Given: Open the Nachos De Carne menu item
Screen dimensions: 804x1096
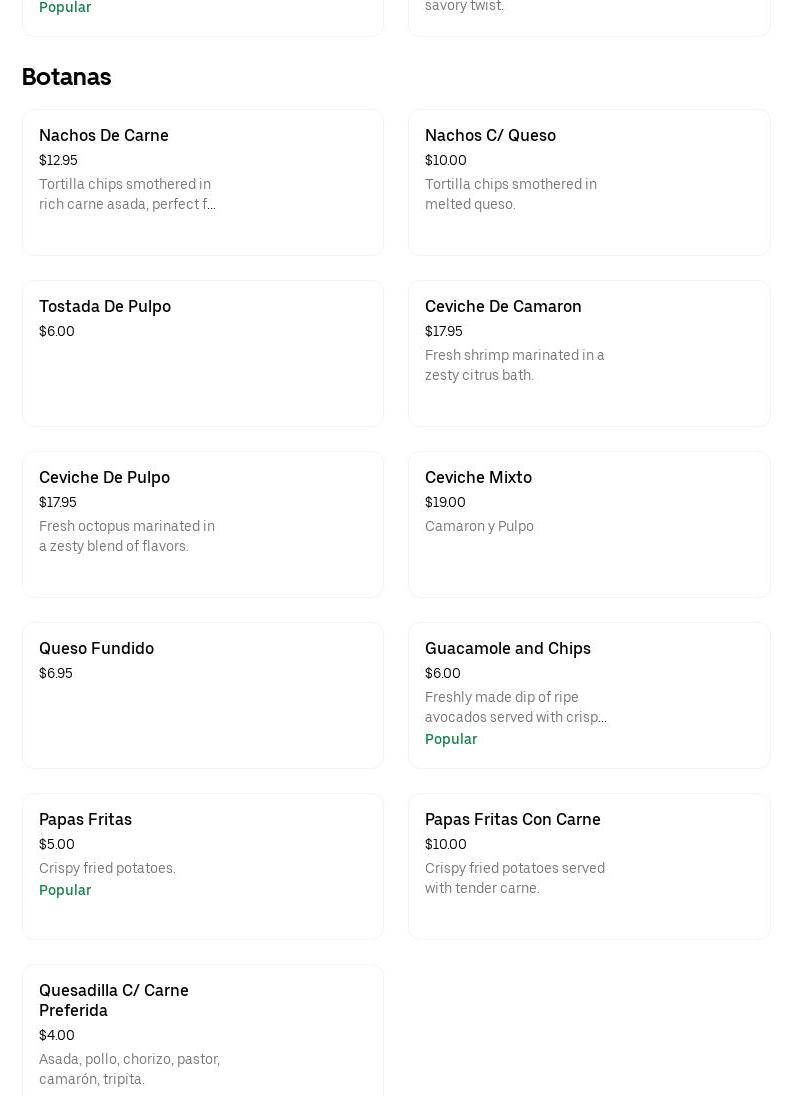Looking at the screenshot, I should [104, 136].
